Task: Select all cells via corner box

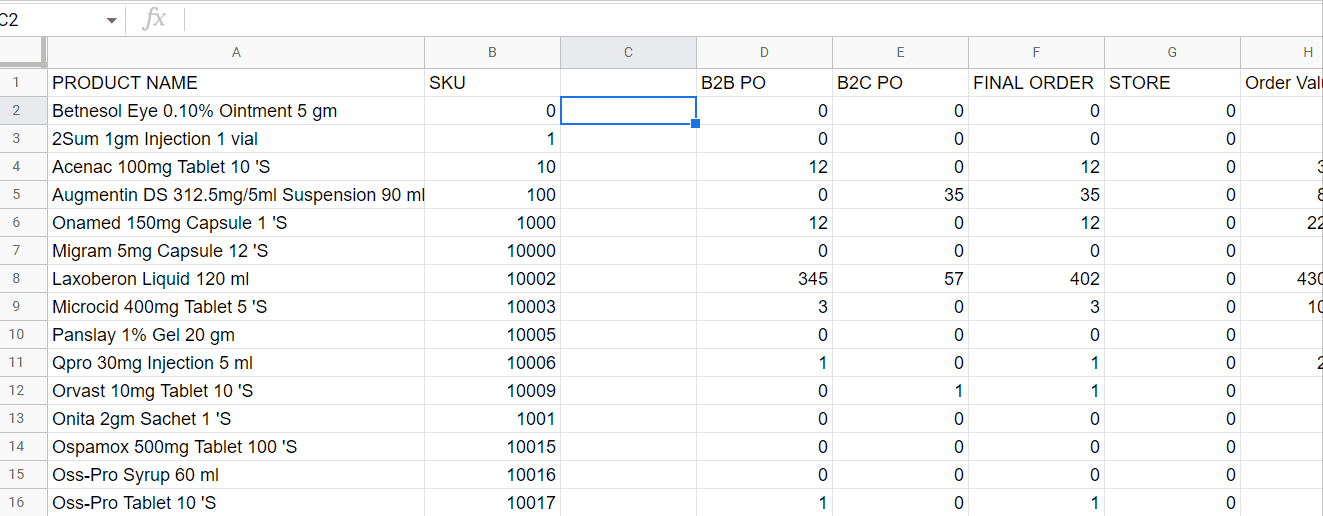Action: pyautogui.click(x=23, y=52)
